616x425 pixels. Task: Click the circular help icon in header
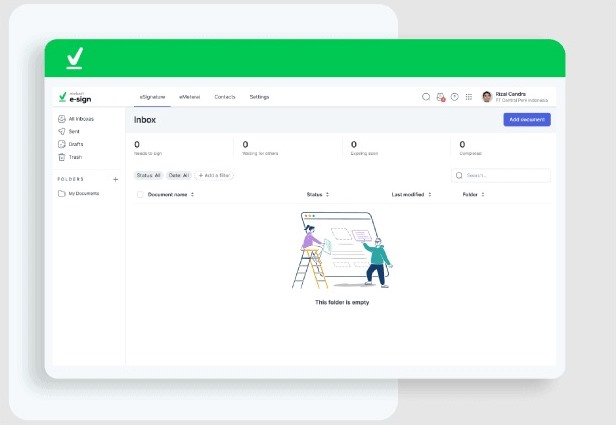point(455,97)
